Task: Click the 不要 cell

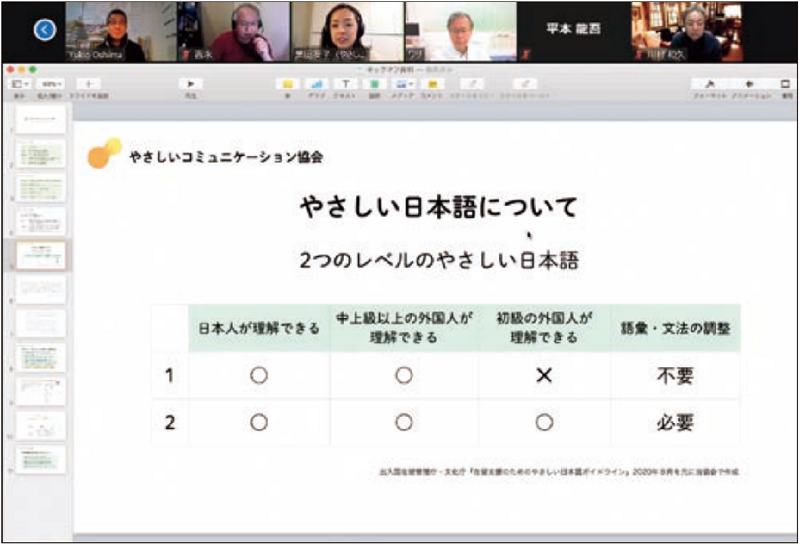Action: (675, 376)
